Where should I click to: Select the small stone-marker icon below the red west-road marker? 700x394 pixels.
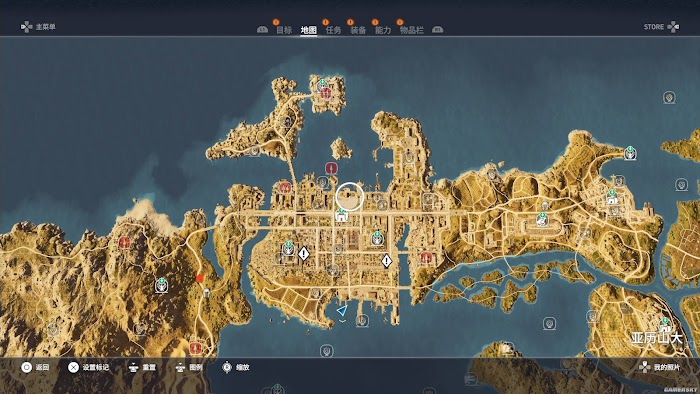tap(207, 293)
